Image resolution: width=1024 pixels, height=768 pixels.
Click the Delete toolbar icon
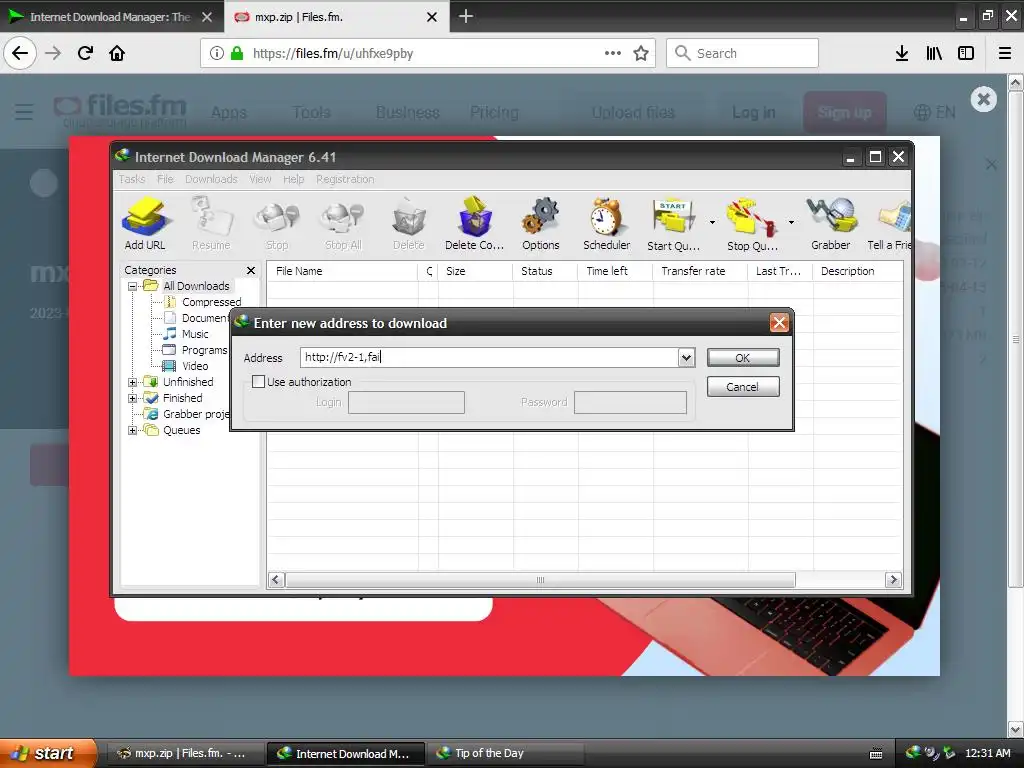coord(409,224)
